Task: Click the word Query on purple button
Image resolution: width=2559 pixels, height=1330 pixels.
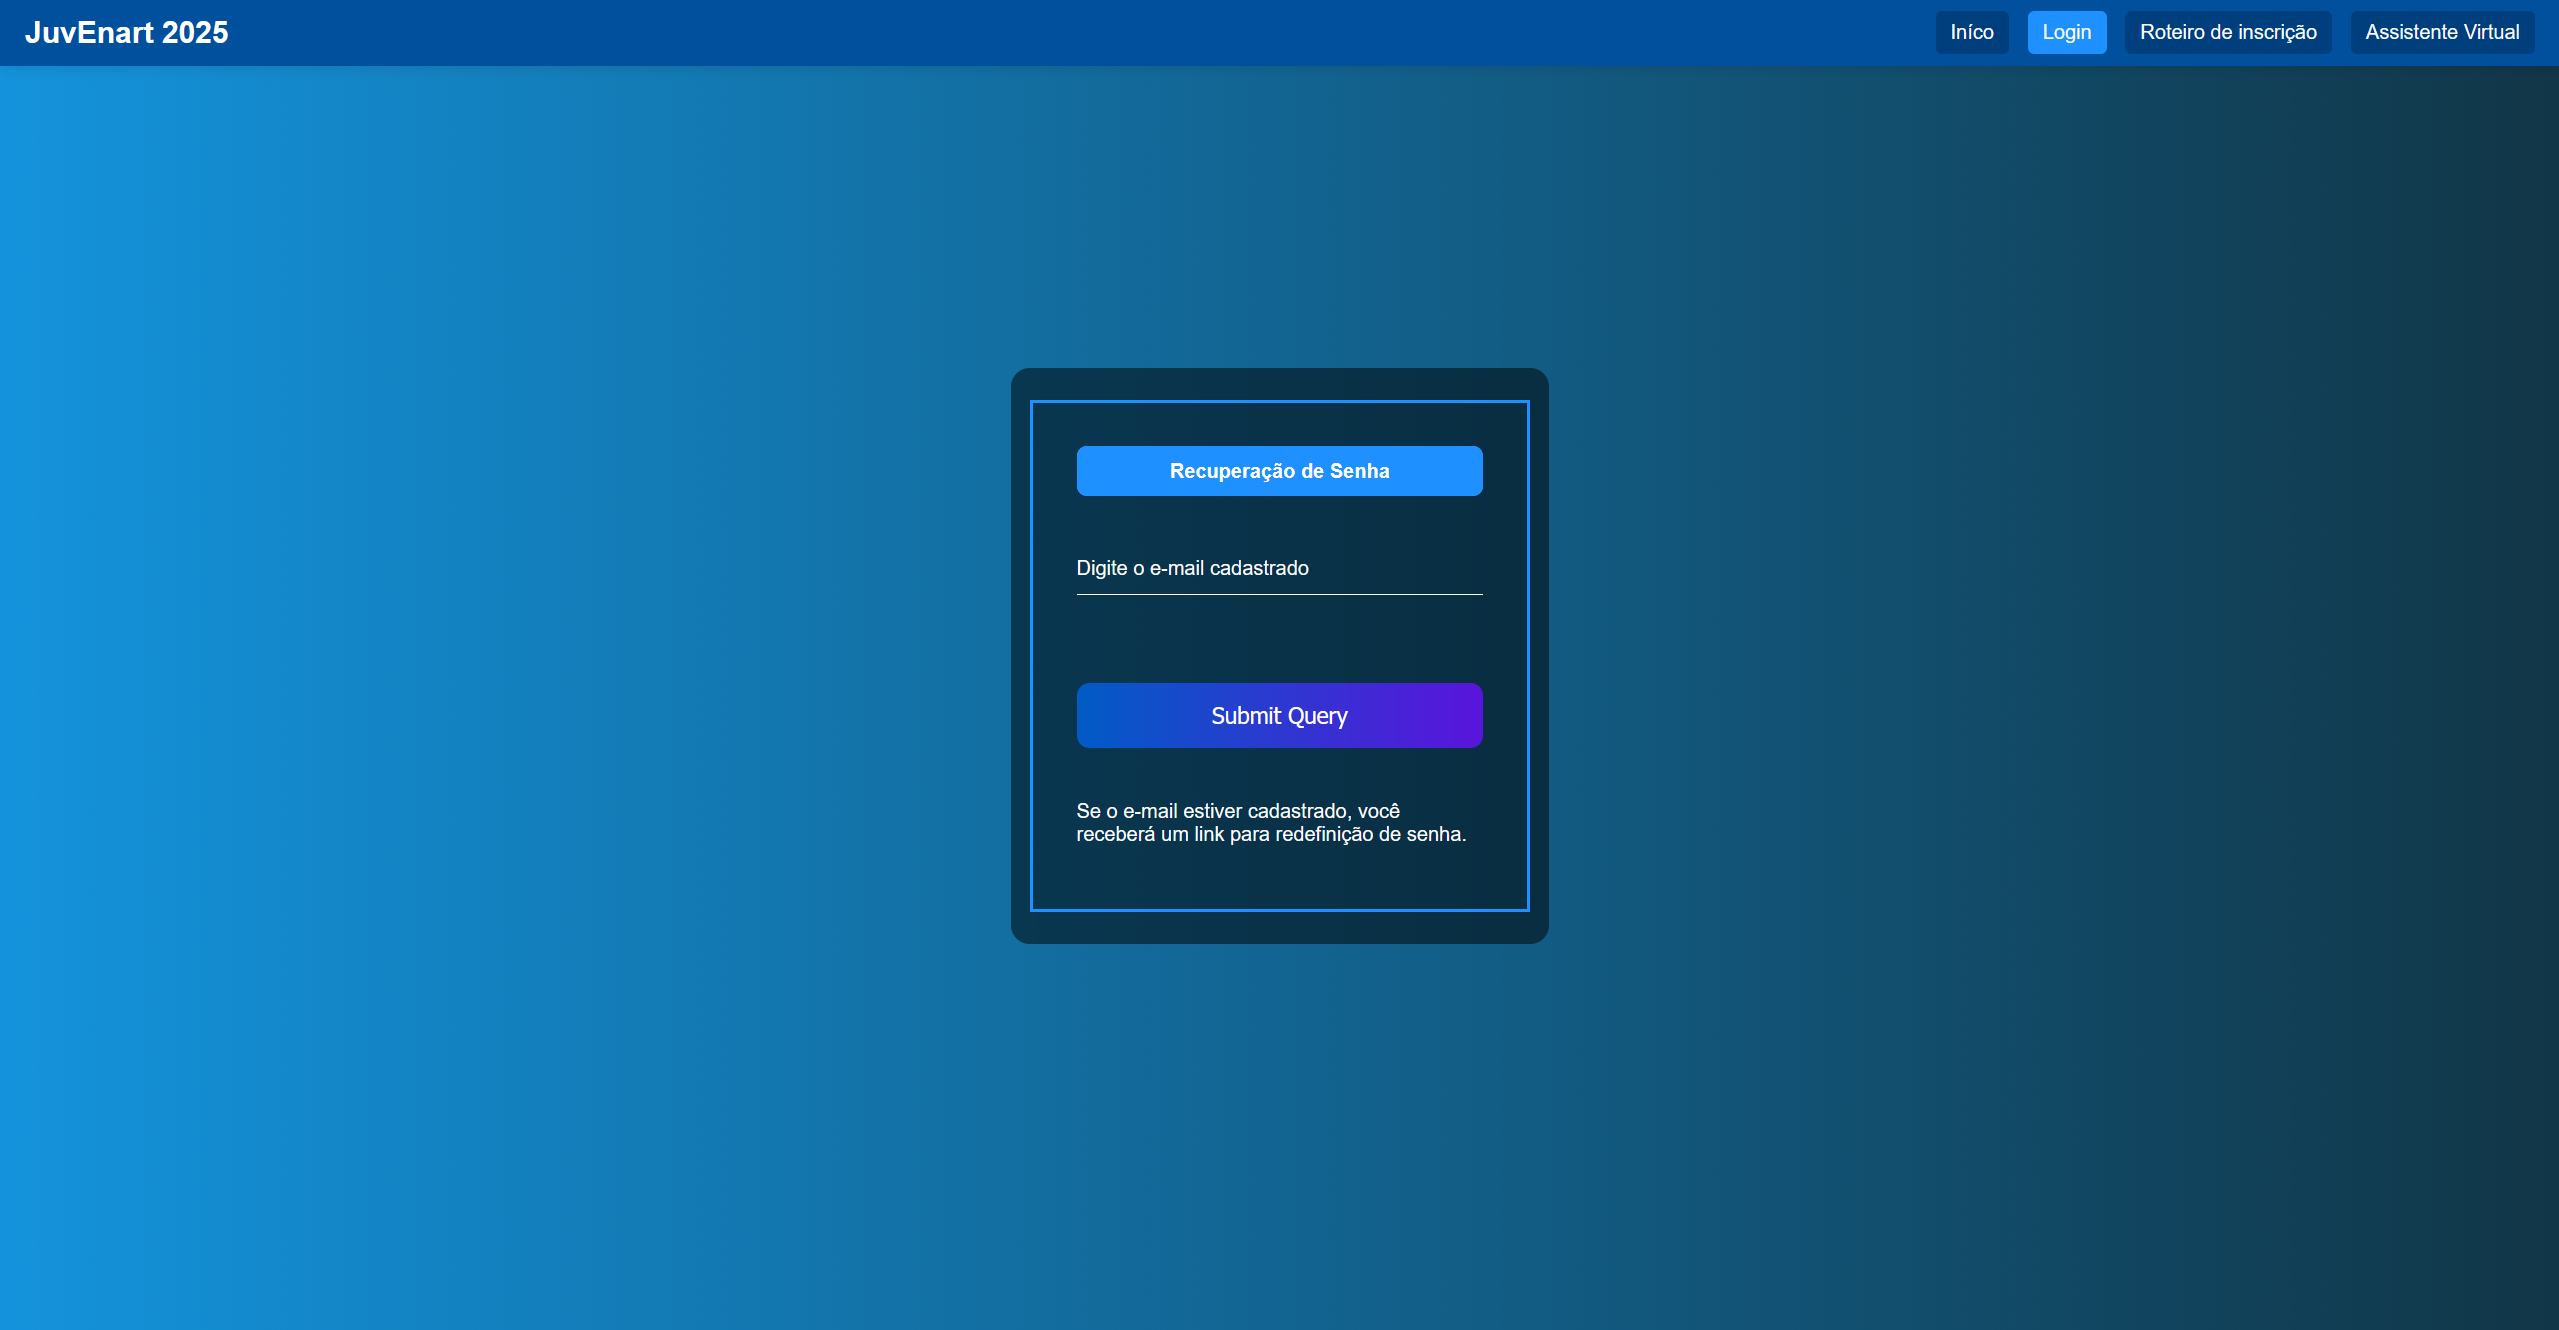Action: [x=1317, y=716]
